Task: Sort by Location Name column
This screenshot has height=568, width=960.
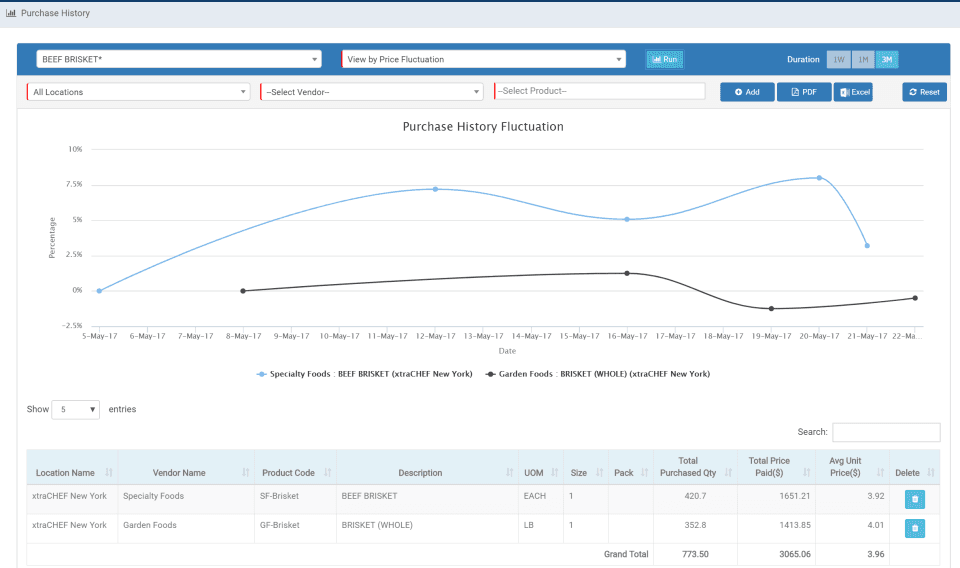Action: [72, 473]
